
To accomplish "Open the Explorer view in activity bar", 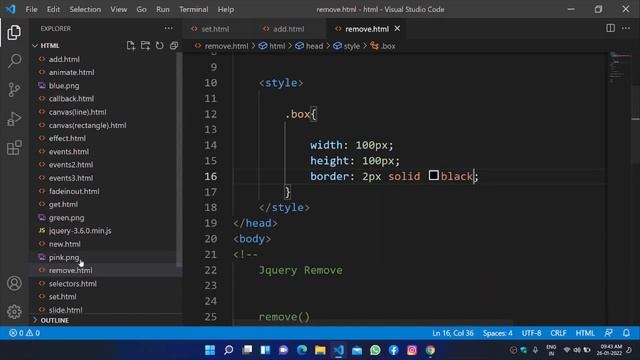I will tap(14, 33).
